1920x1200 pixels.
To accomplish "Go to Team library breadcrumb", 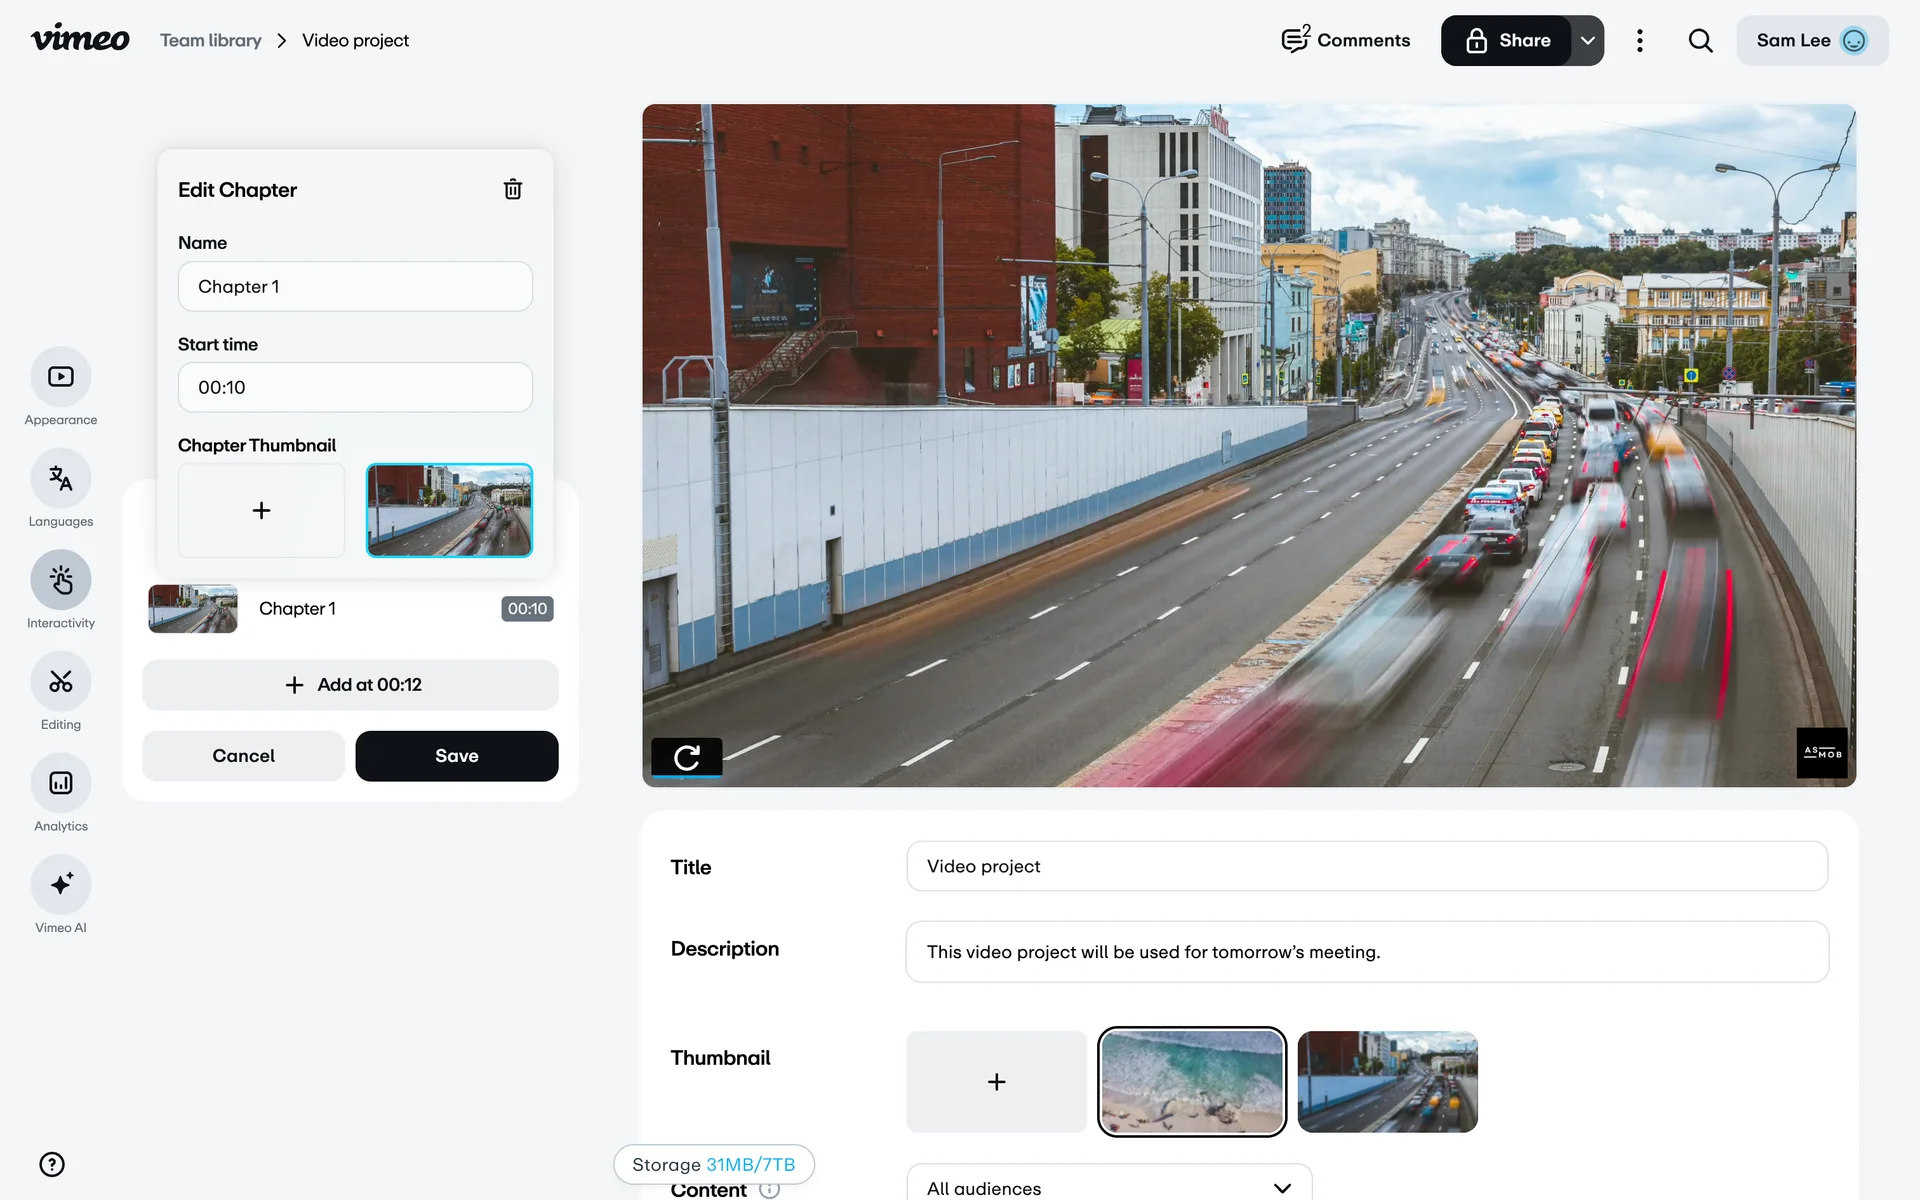I will pos(211,41).
